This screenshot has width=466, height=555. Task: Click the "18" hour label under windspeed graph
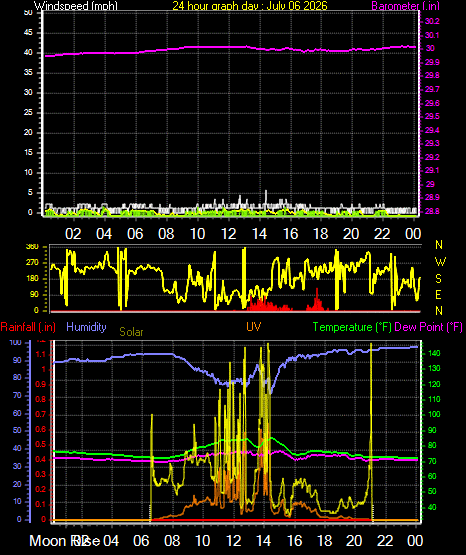point(320,234)
